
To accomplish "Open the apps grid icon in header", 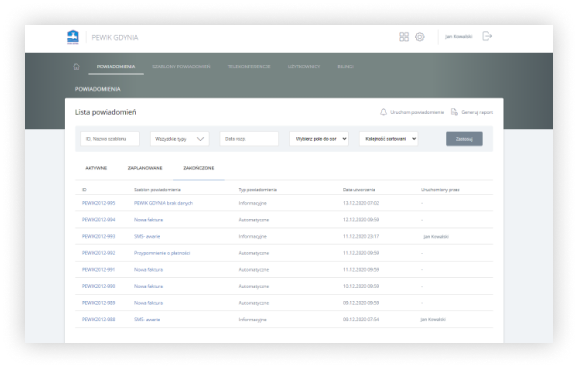I will tap(404, 37).
